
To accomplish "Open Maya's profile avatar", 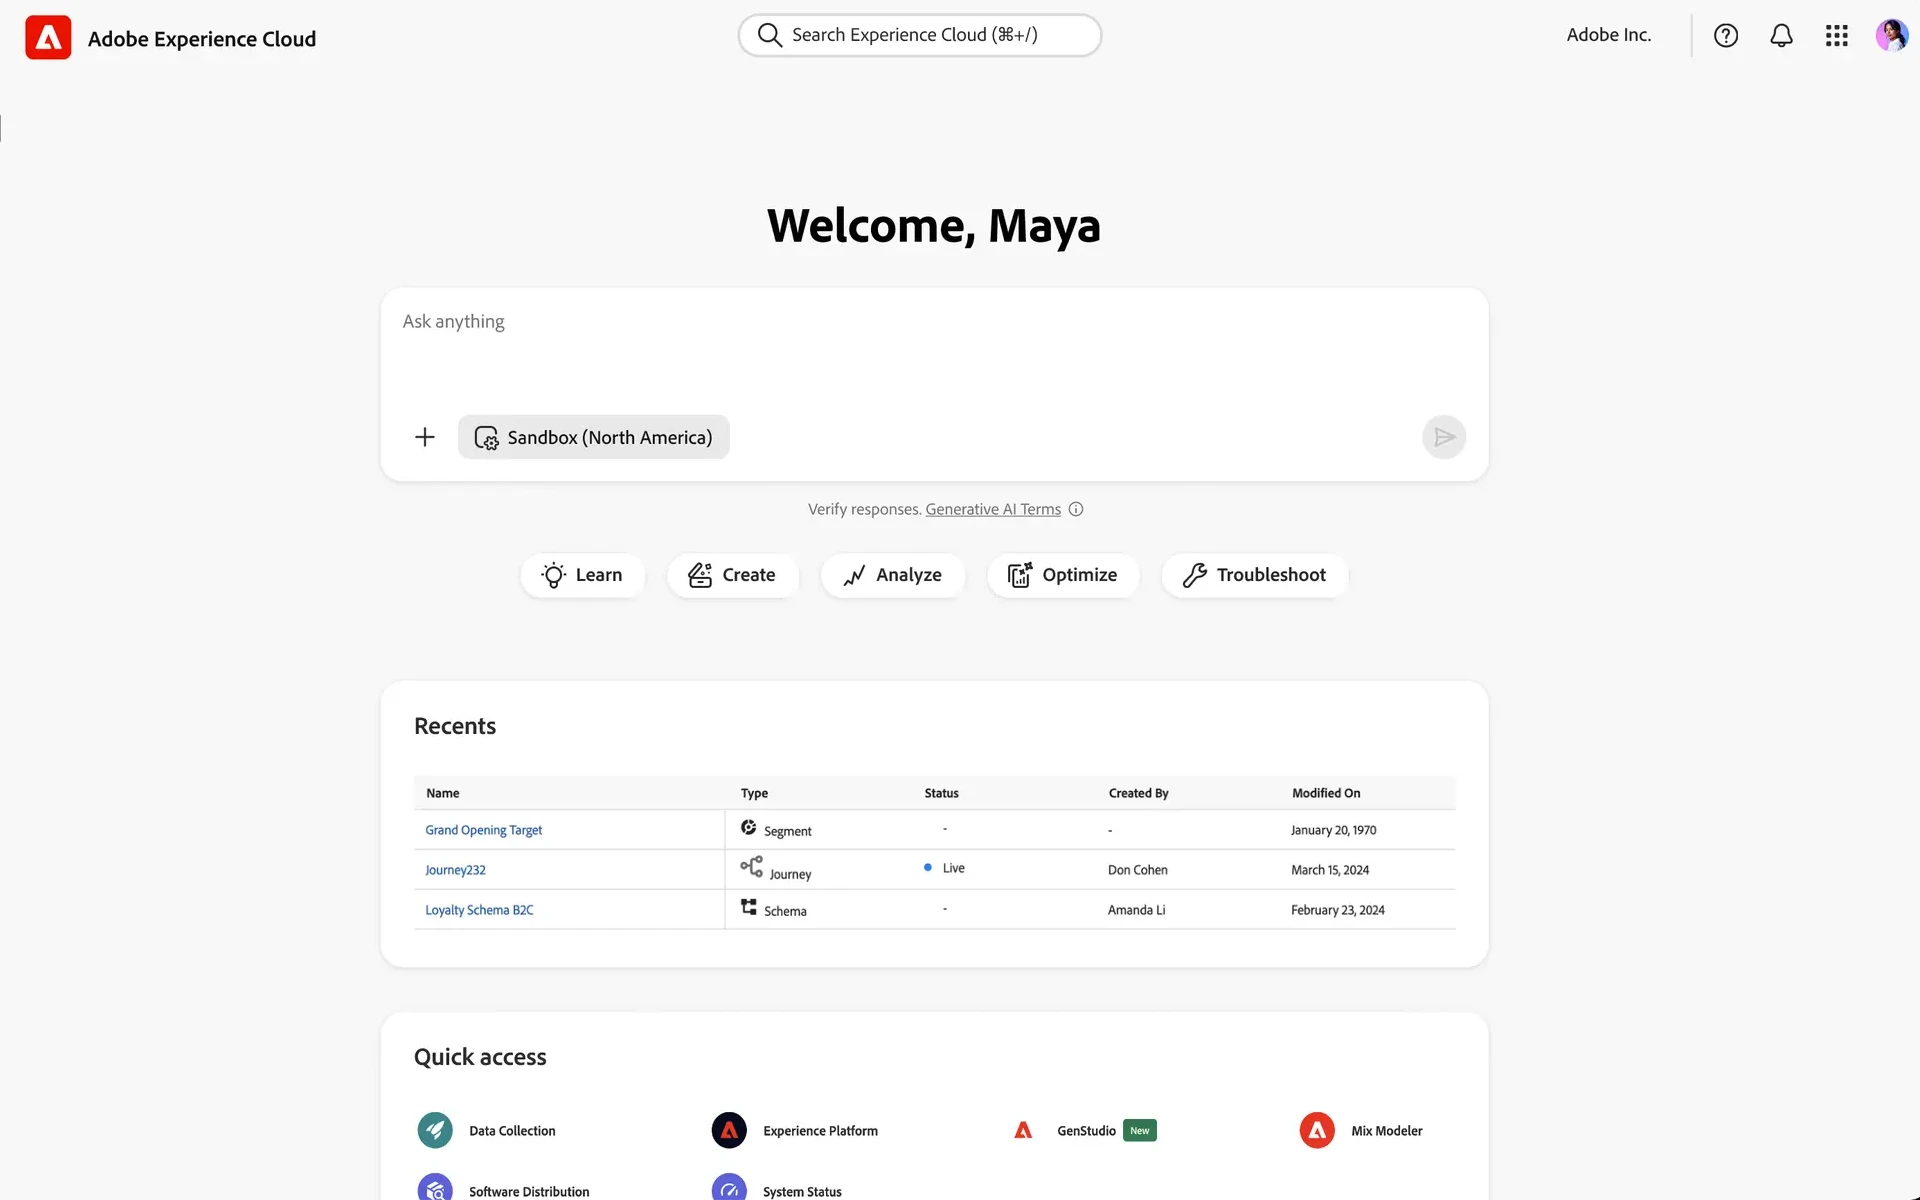I will coord(1891,36).
